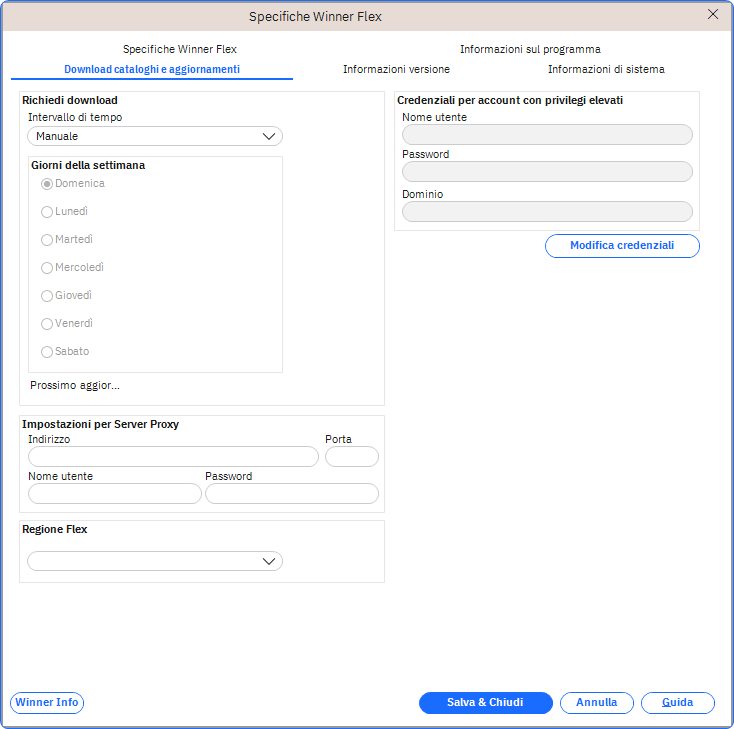Image resolution: width=734 pixels, height=729 pixels.
Task: Select the Specifiche Winner Flex tab
Action: click(x=180, y=49)
